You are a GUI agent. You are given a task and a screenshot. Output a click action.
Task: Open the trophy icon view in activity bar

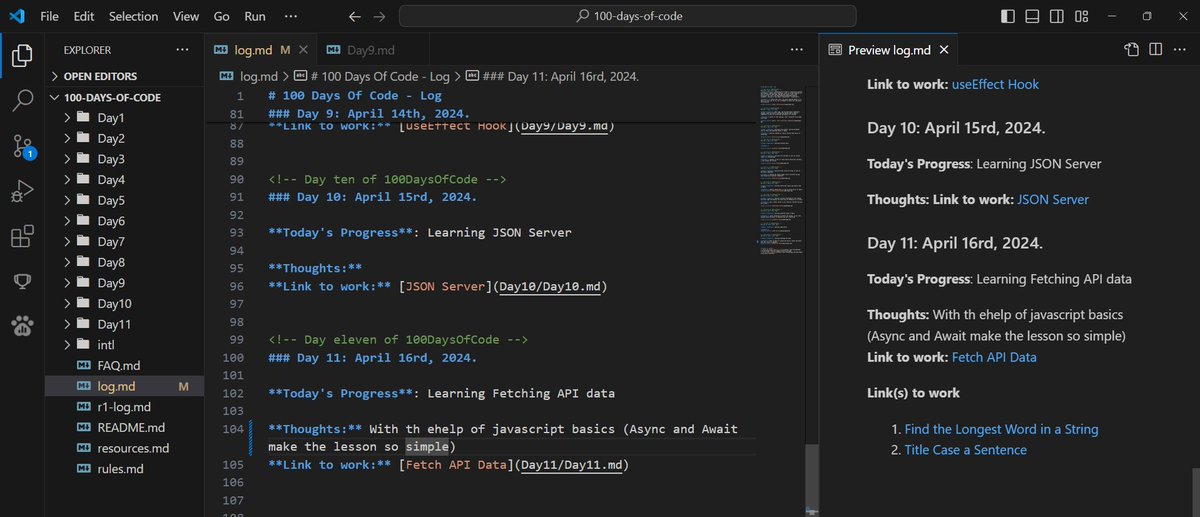click(22, 281)
